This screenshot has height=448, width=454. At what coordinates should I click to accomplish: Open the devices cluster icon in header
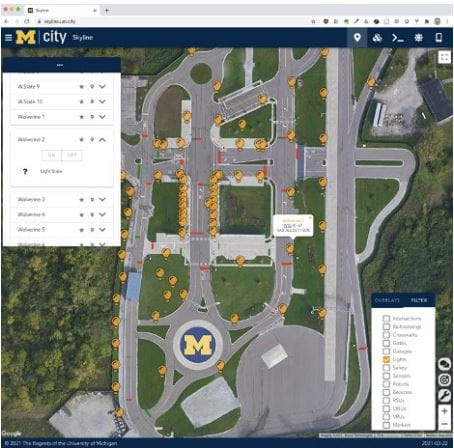[377, 38]
